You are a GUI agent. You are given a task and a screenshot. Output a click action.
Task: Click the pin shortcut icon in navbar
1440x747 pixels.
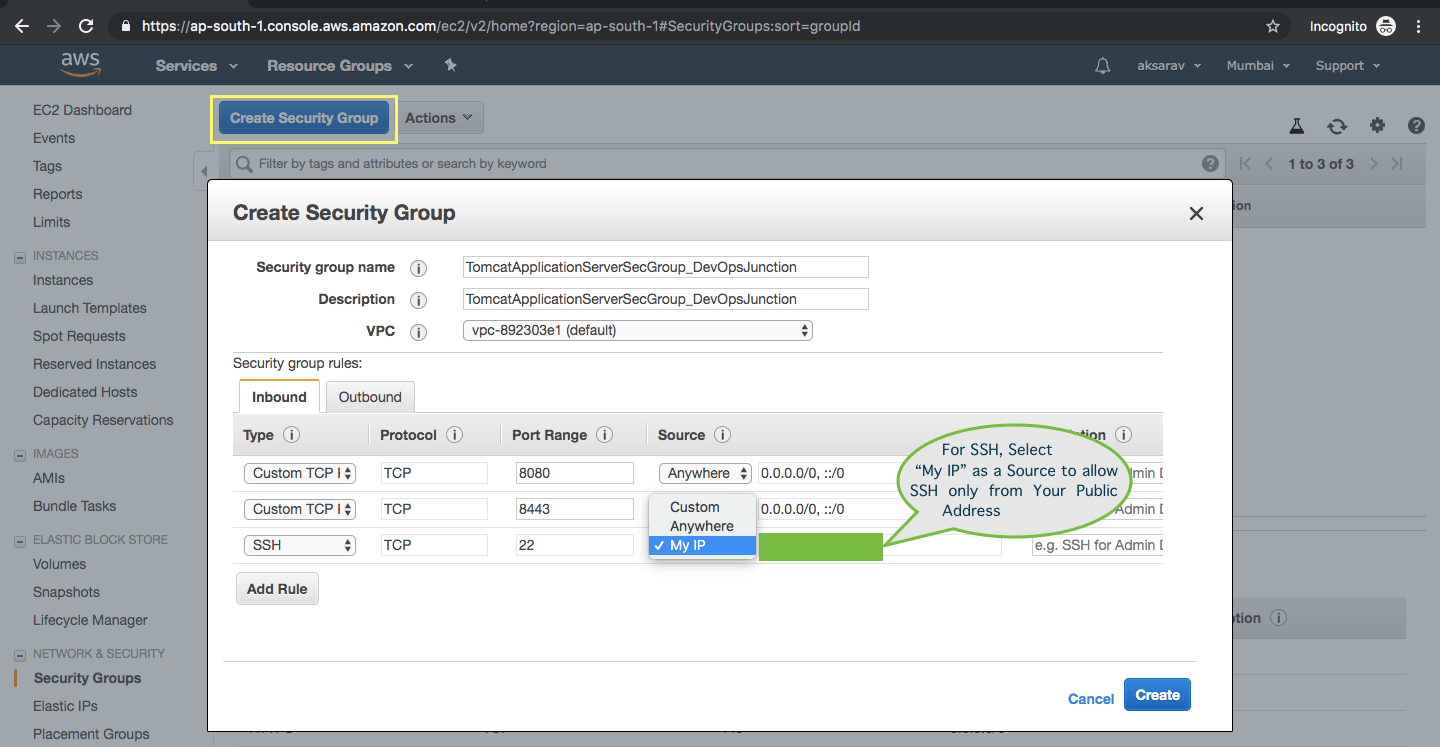[450, 65]
